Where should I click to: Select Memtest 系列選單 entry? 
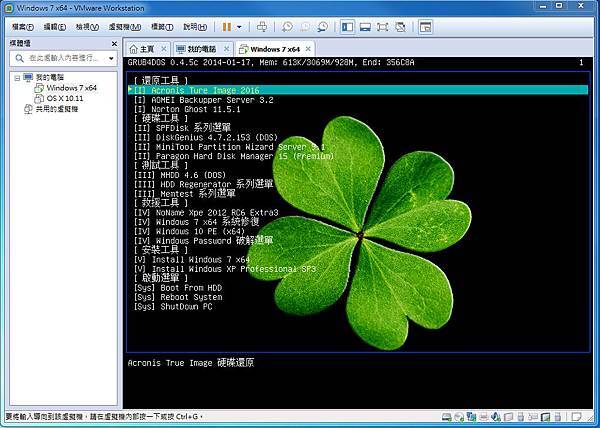(x=185, y=194)
